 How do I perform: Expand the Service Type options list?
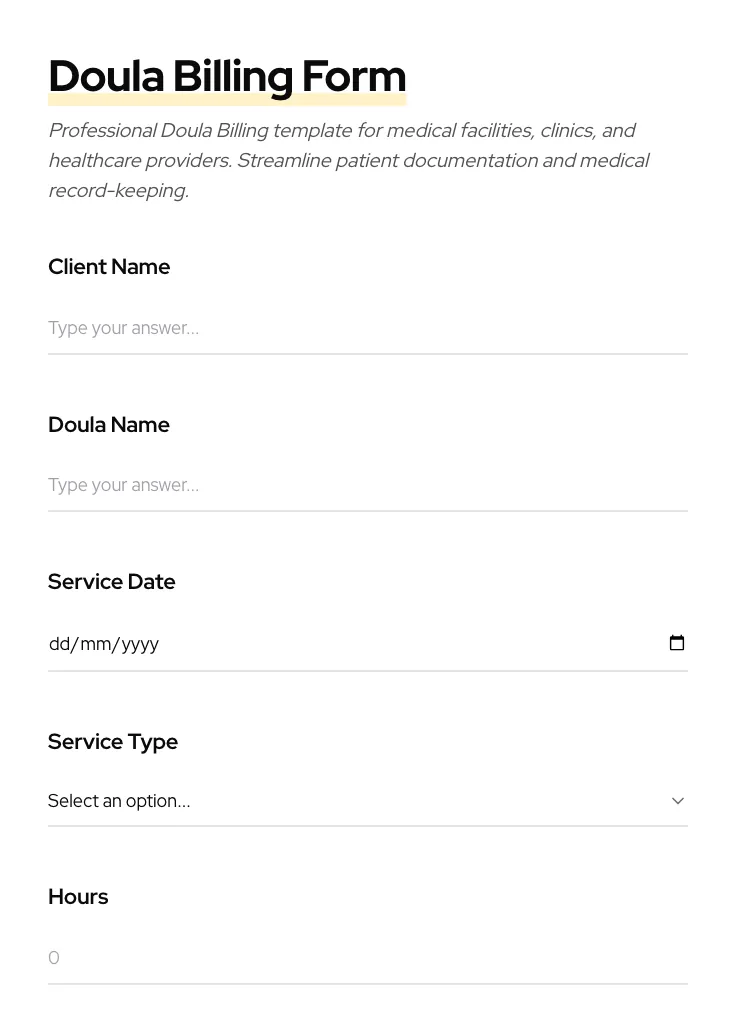368,800
